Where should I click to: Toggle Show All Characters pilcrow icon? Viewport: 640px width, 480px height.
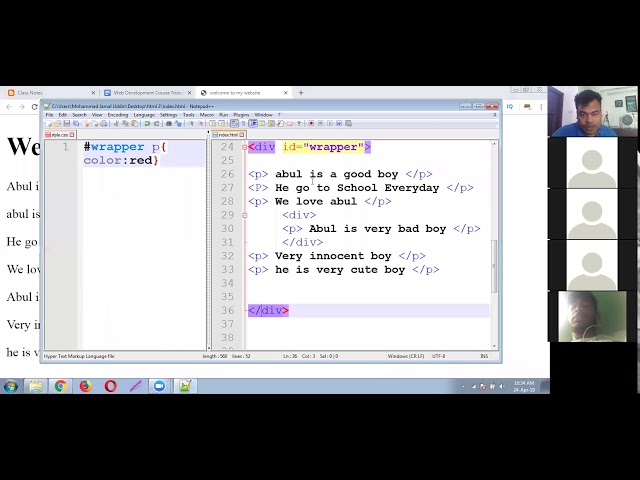point(243,123)
